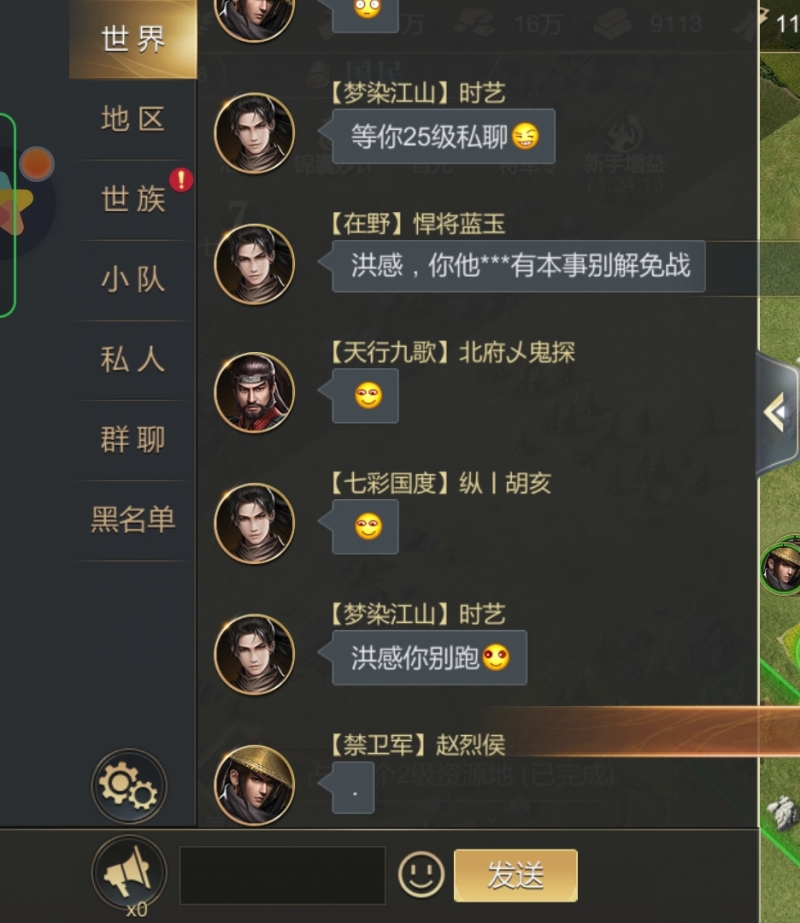This screenshot has height=923, width=800.
Task: Open the emoji picker smiley face
Action: (x=421, y=874)
